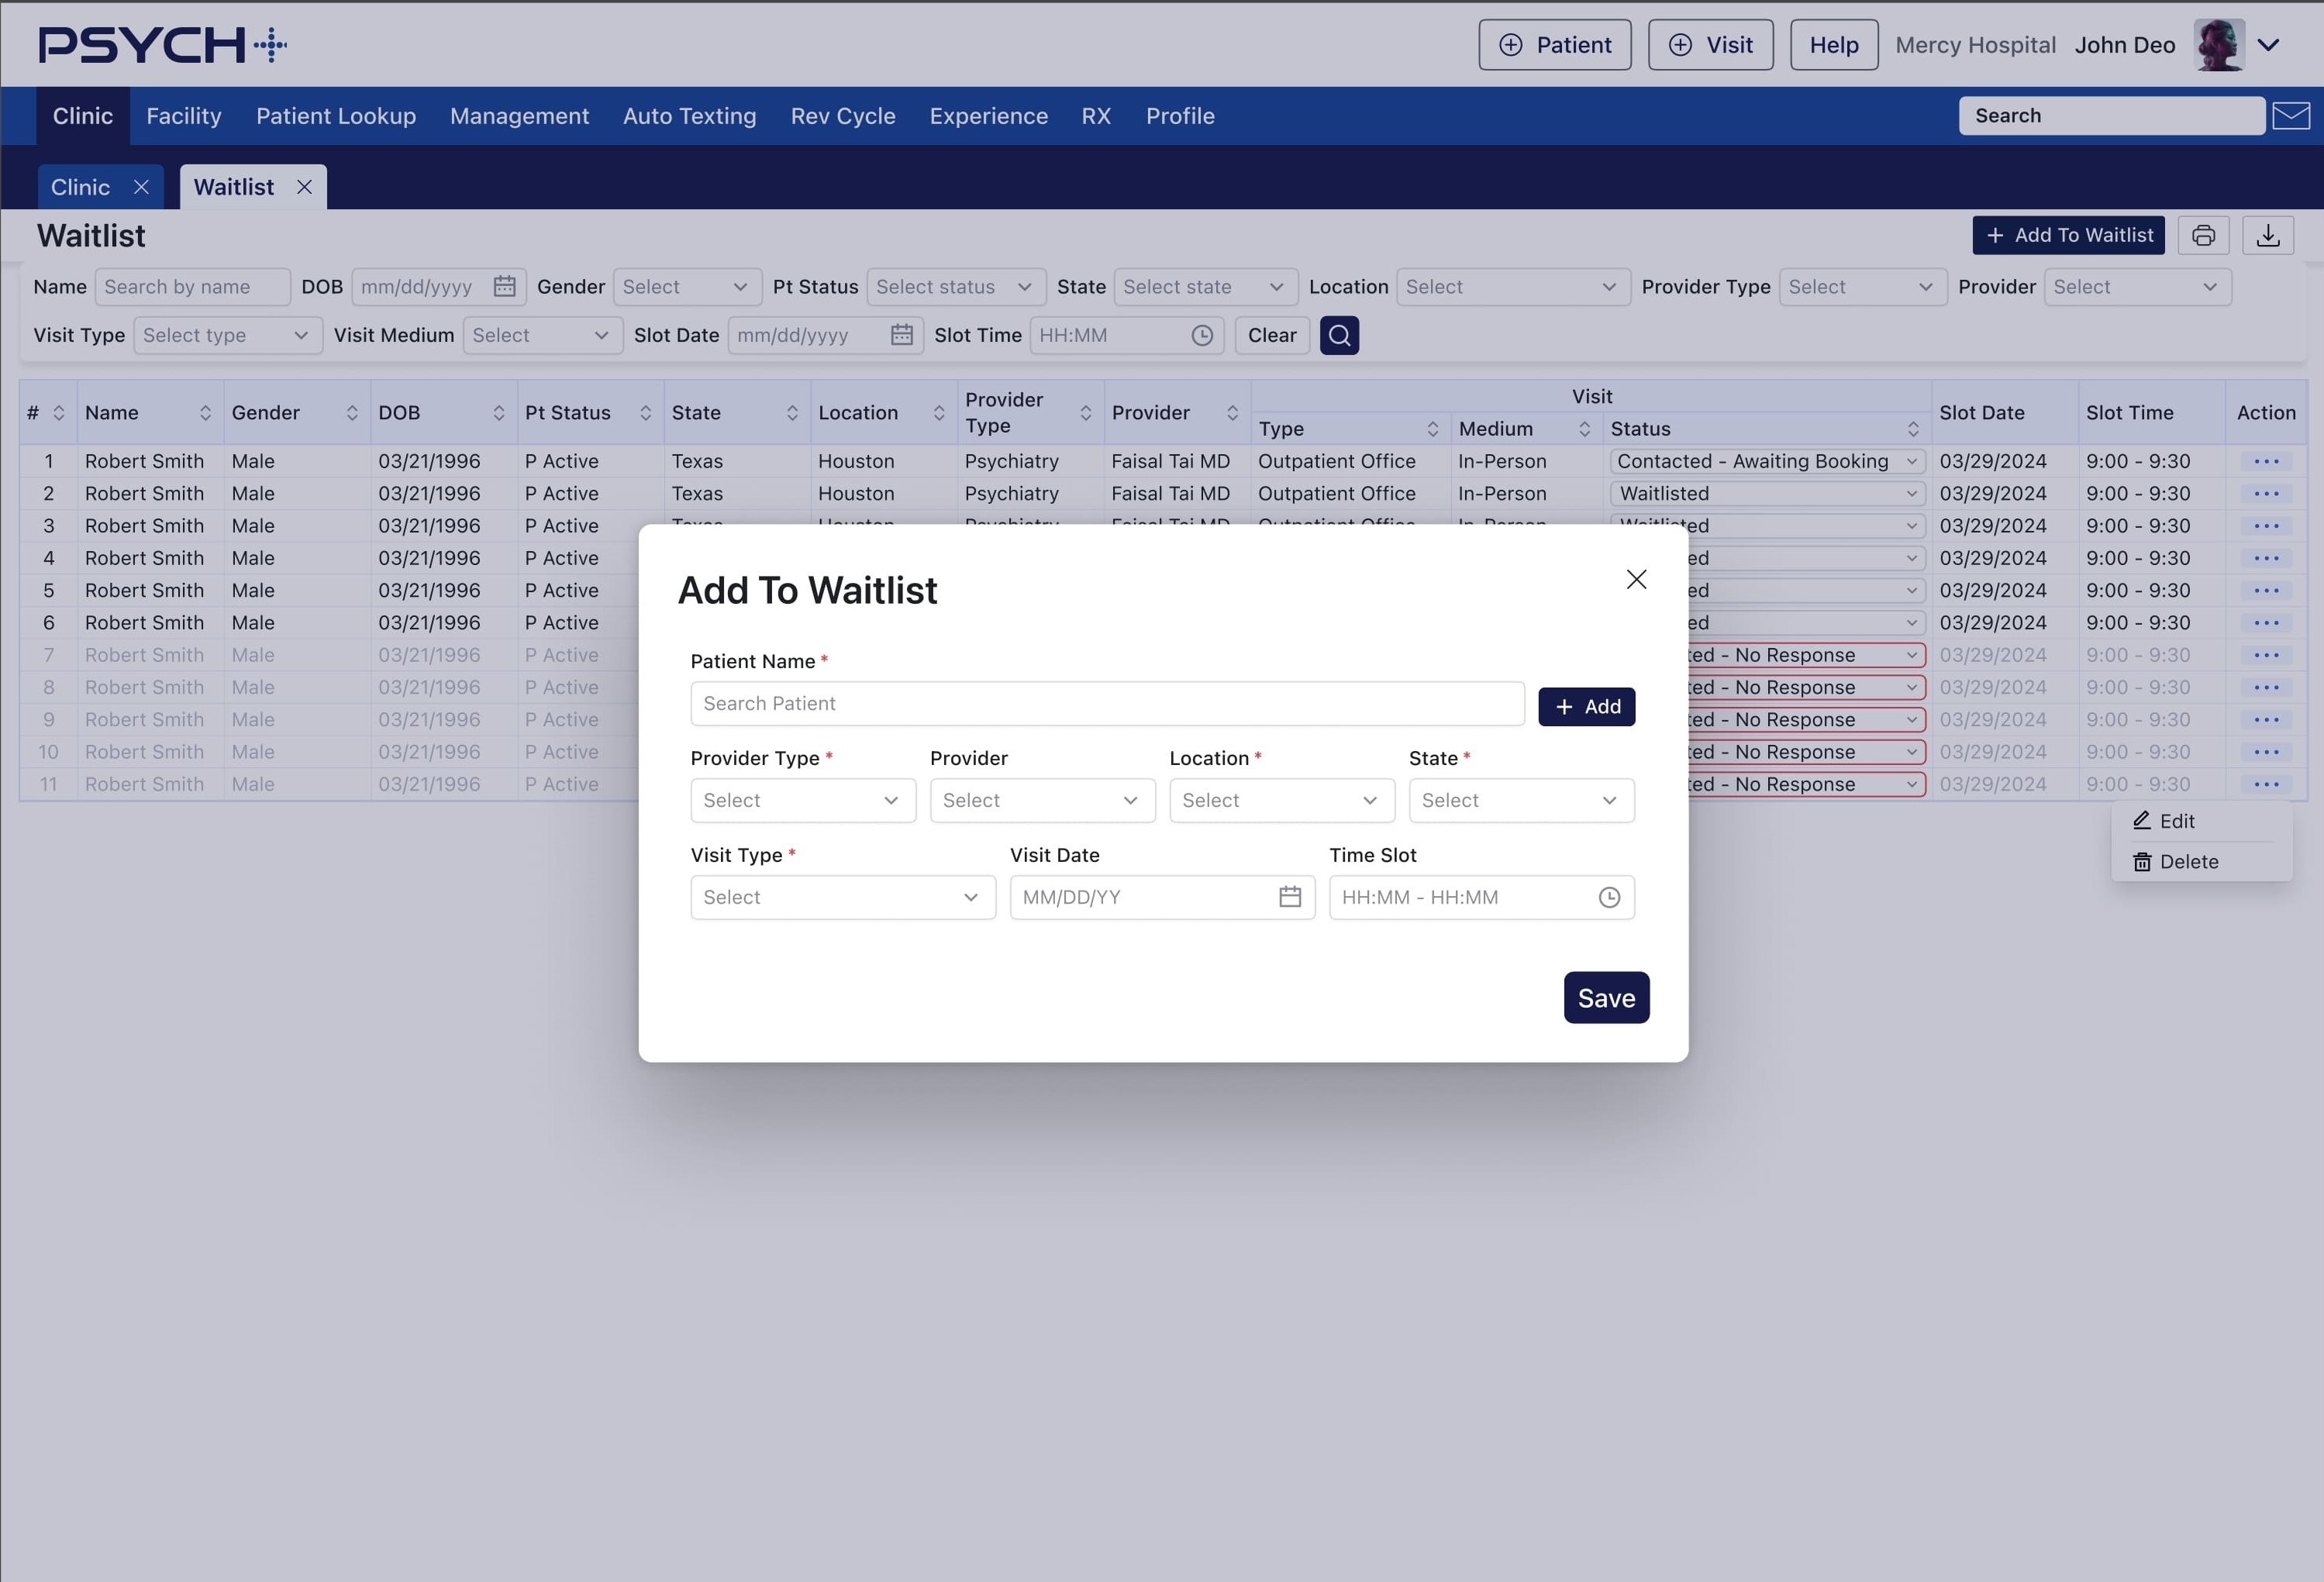The image size is (2324, 1582).
Task: Close the Clinic sub-tab
Action: pos(141,187)
